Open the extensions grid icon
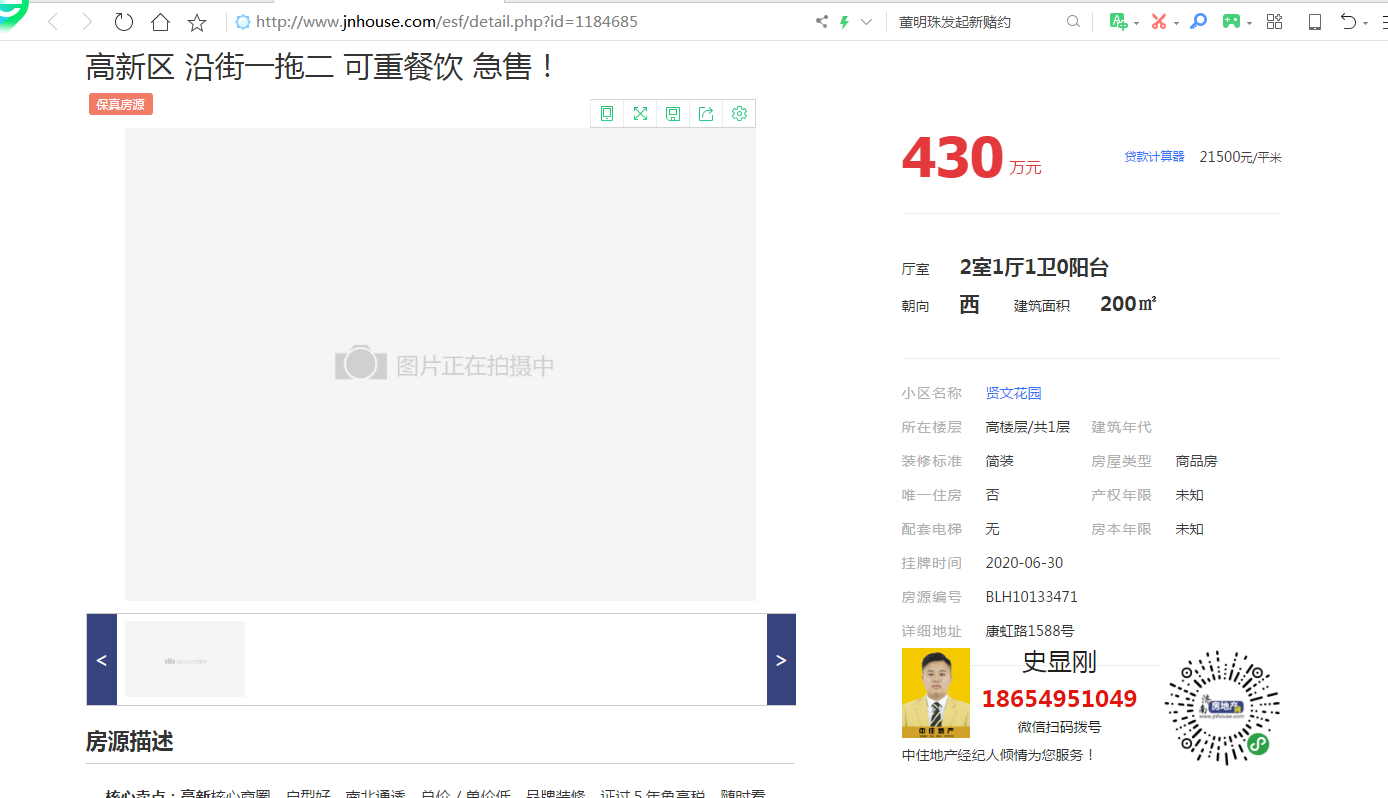 [1274, 22]
